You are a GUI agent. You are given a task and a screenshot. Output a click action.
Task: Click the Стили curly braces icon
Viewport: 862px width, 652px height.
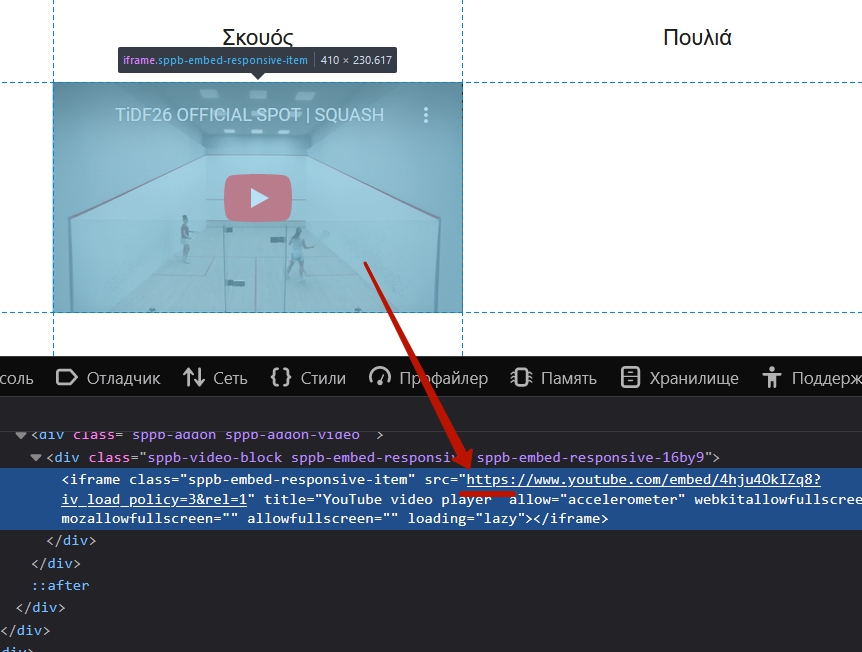pos(281,377)
